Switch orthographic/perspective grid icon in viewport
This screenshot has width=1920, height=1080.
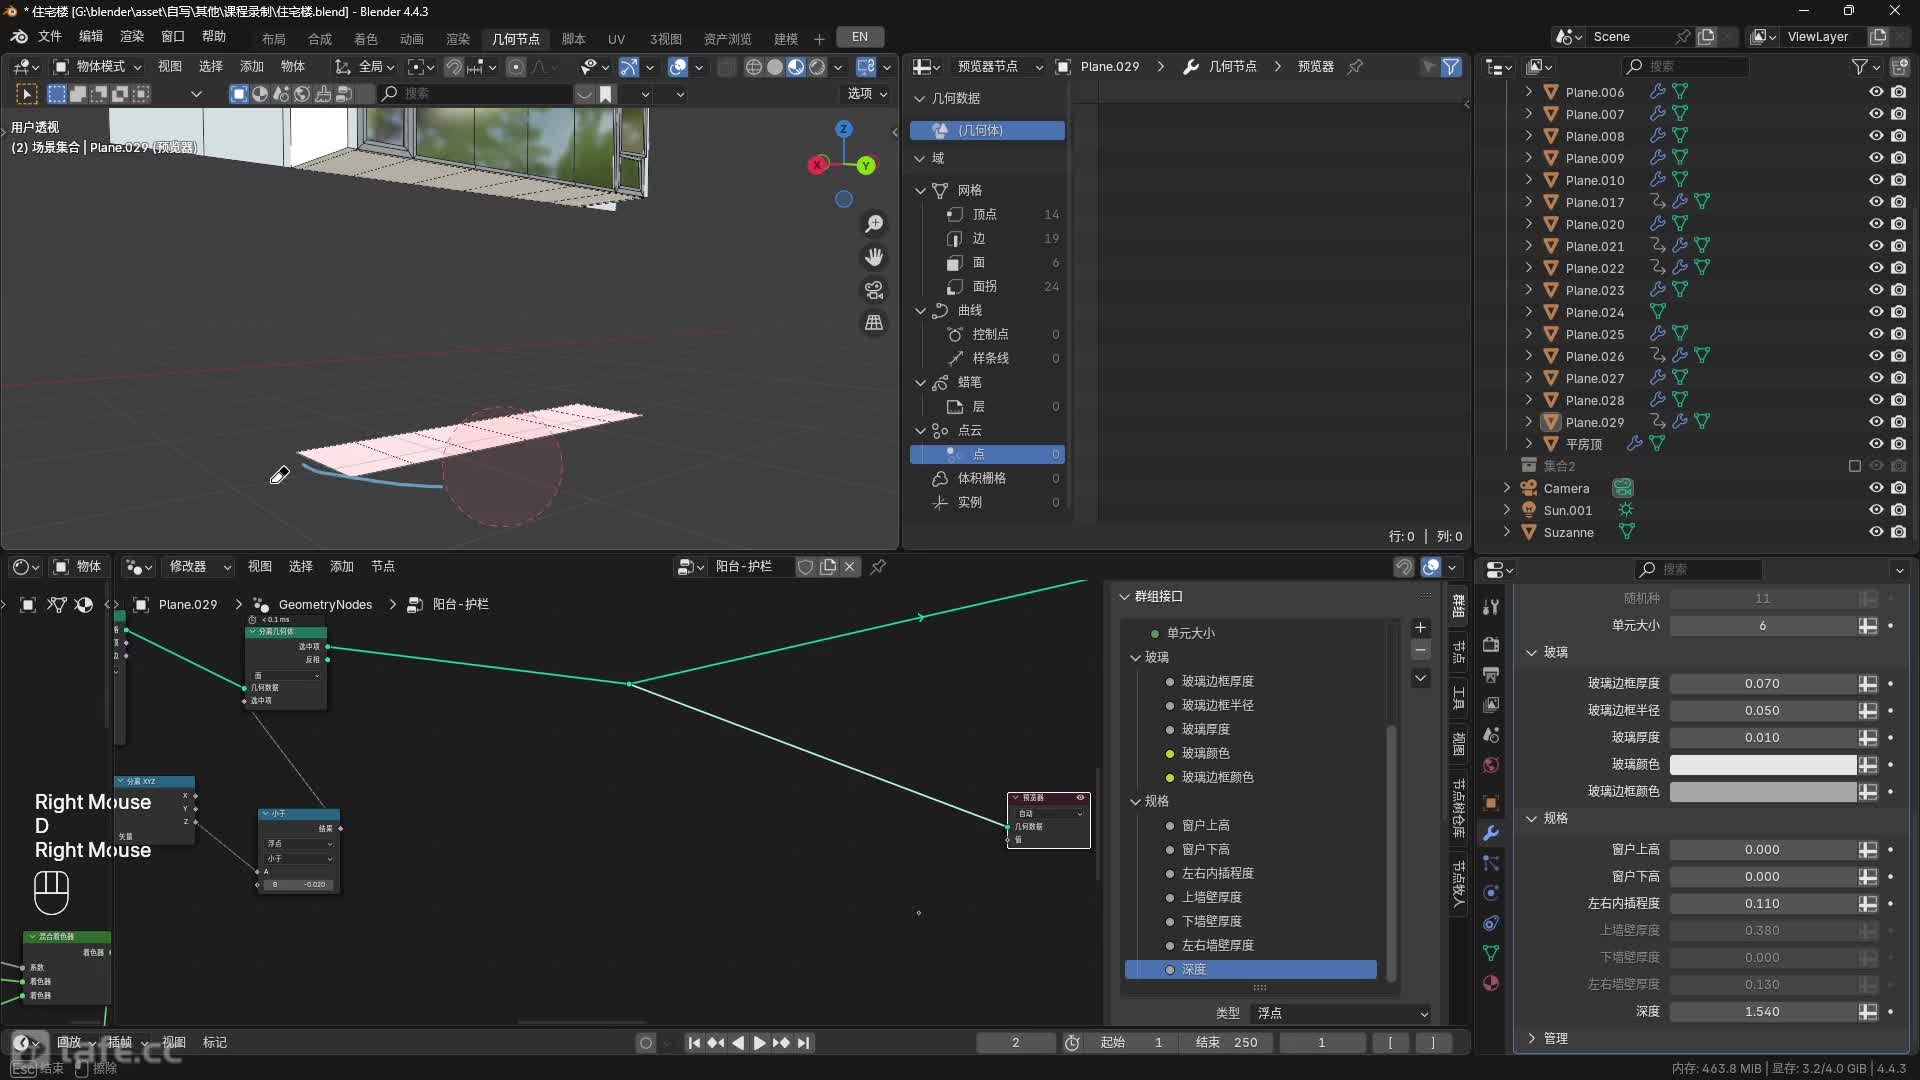click(874, 323)
